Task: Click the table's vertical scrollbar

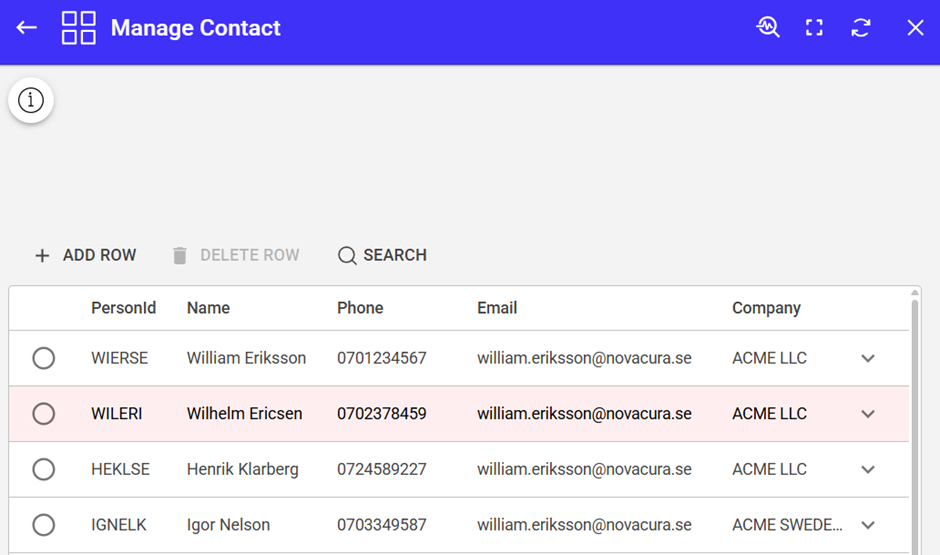Action: [915, 420]
